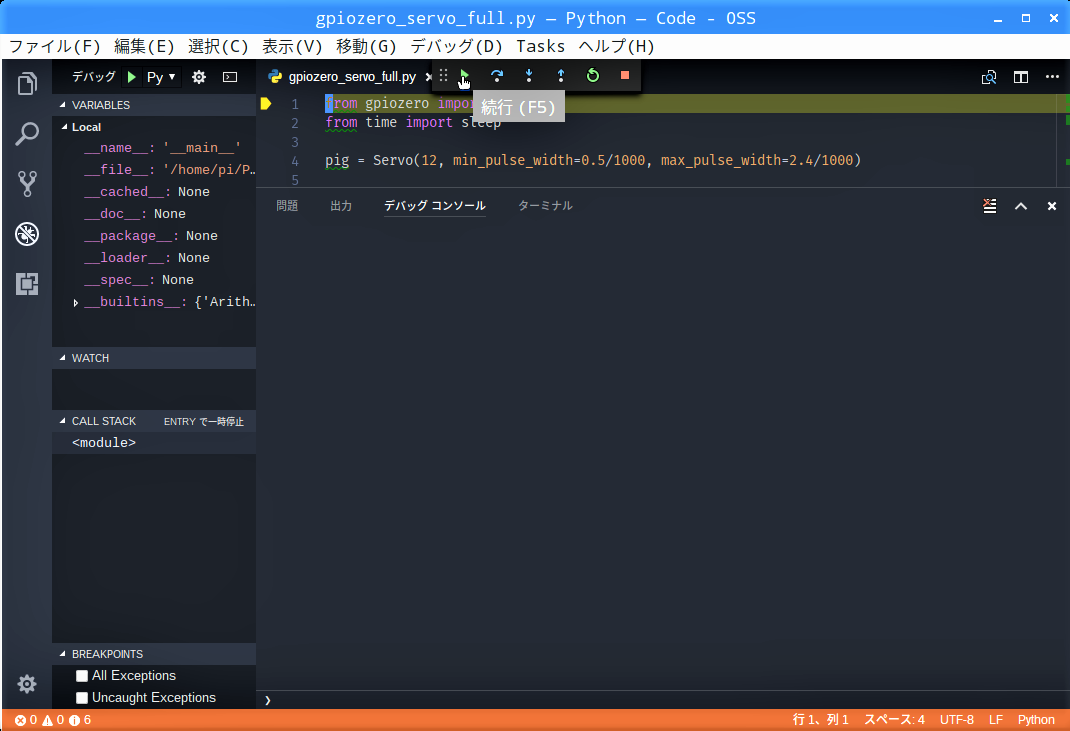Change indentation via スペース: 4
Viewport: 1070px width, 731px height.
coord(895,720)
